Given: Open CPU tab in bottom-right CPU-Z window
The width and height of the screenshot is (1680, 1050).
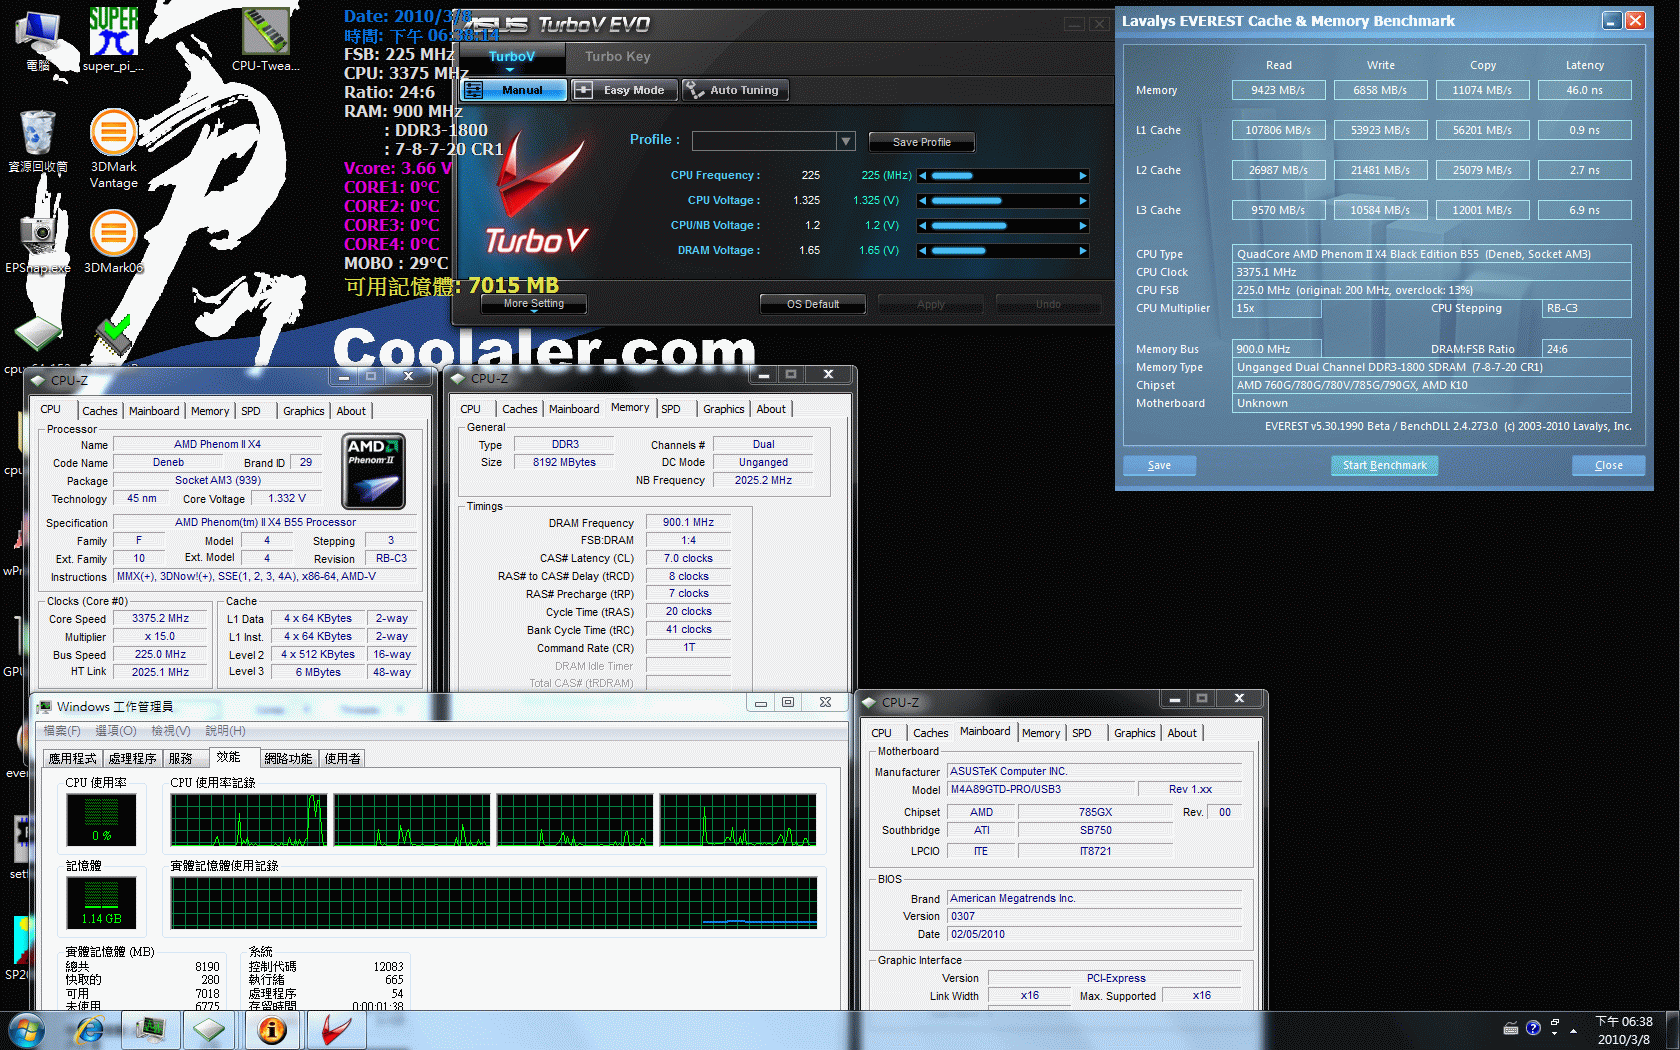Looking at the screenshot, I should coord(881,733).
